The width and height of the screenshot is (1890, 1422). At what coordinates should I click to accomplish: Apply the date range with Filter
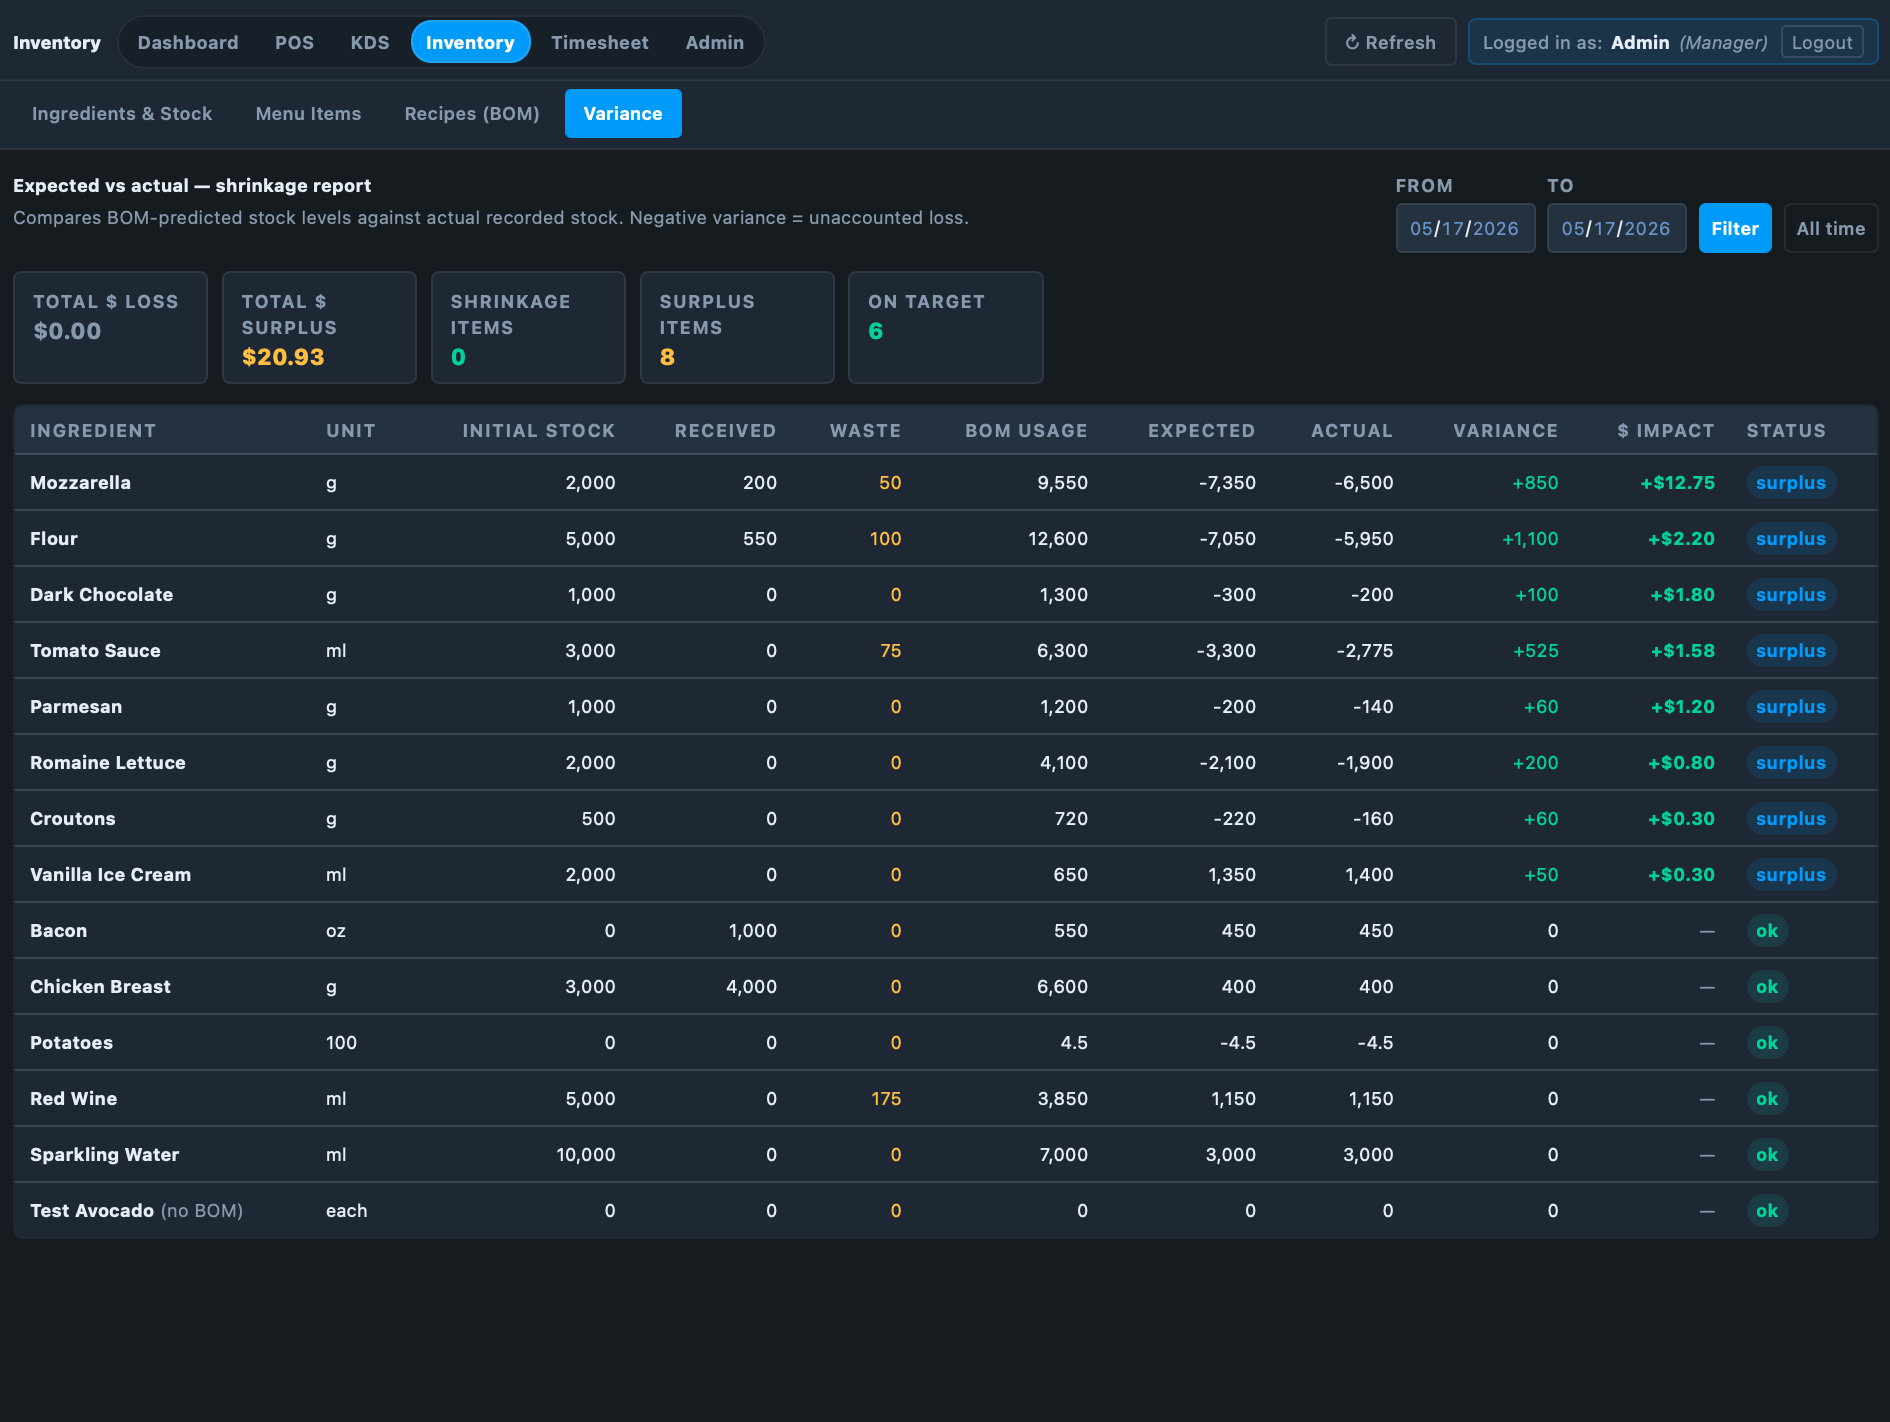pyautogui.click(x=1734, y=228)
